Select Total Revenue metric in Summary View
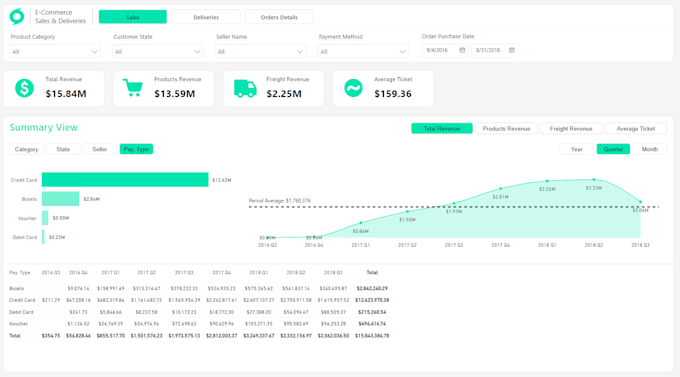Screen dimensions: 680x377 pos(442,128)
